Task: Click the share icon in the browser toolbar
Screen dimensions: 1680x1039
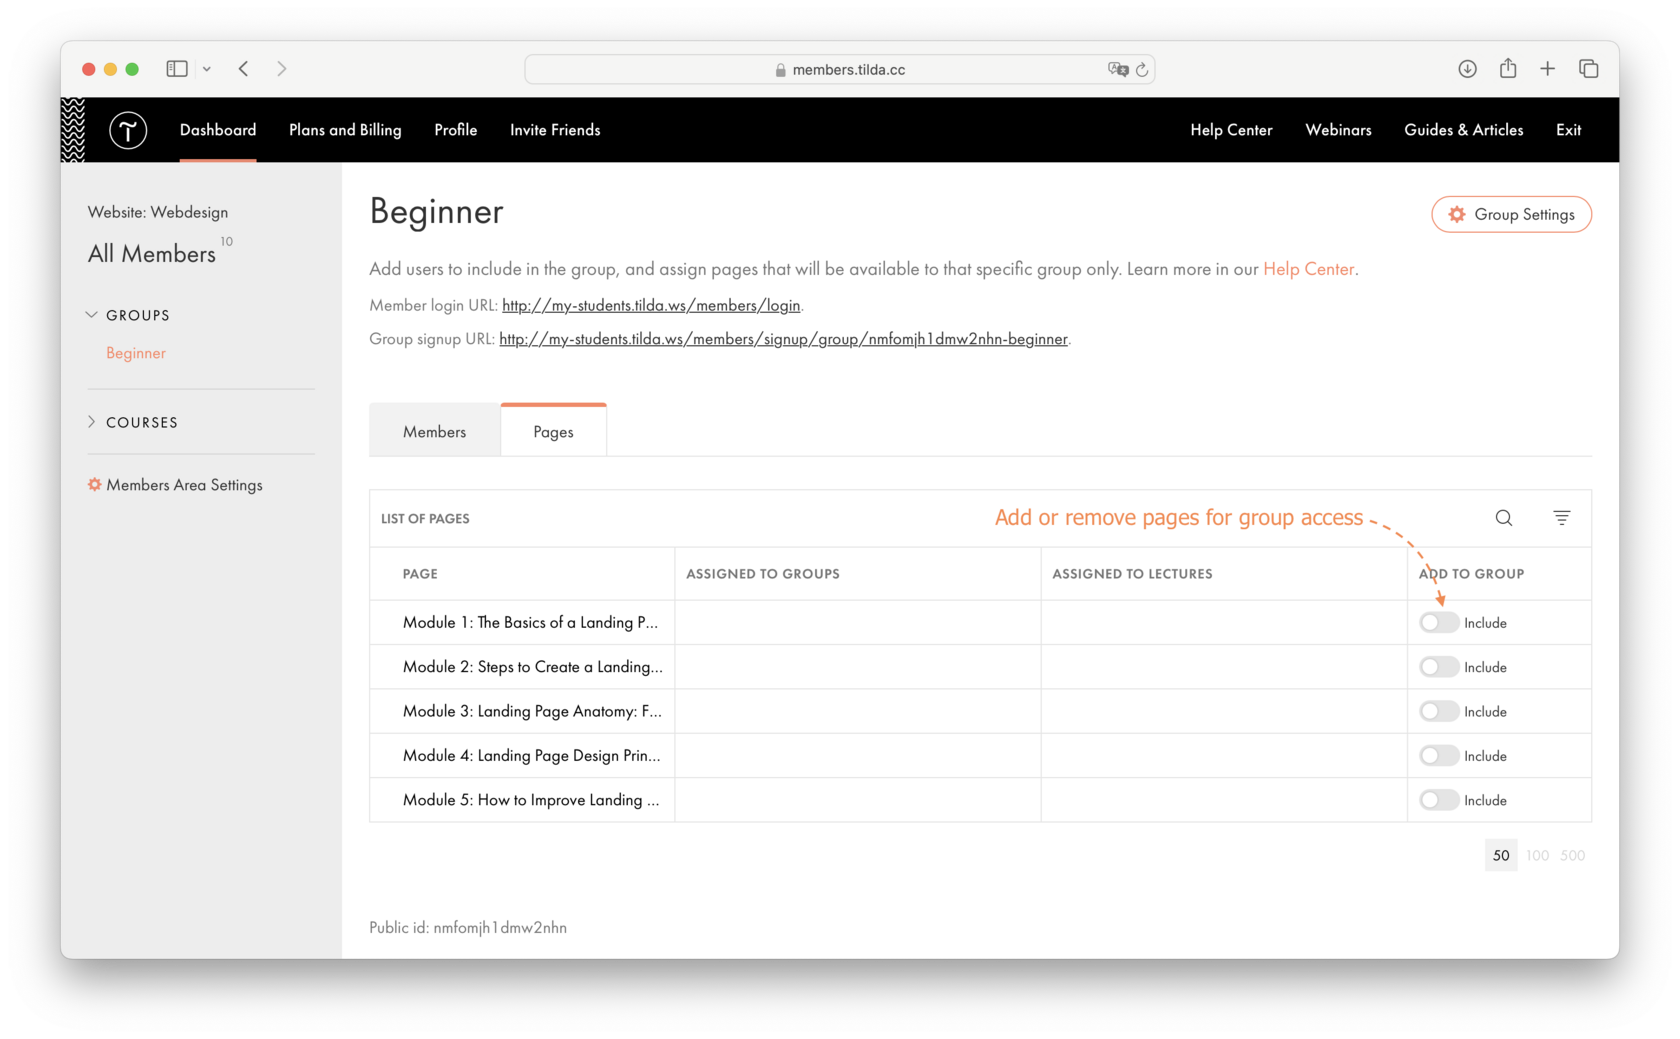Action: 1508,68
